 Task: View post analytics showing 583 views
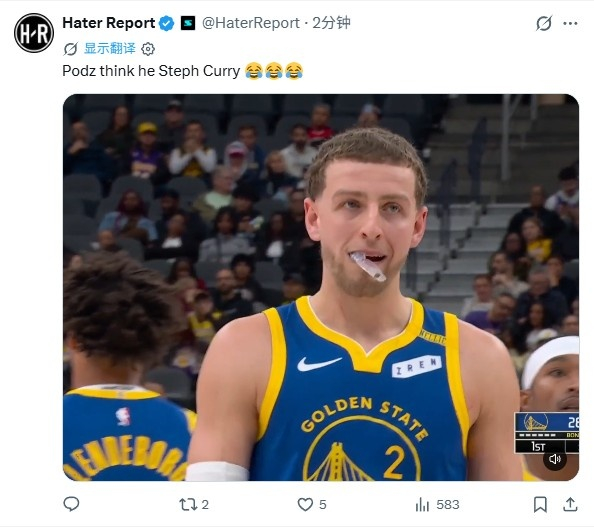pyautogui.click(x=437, y=505)
